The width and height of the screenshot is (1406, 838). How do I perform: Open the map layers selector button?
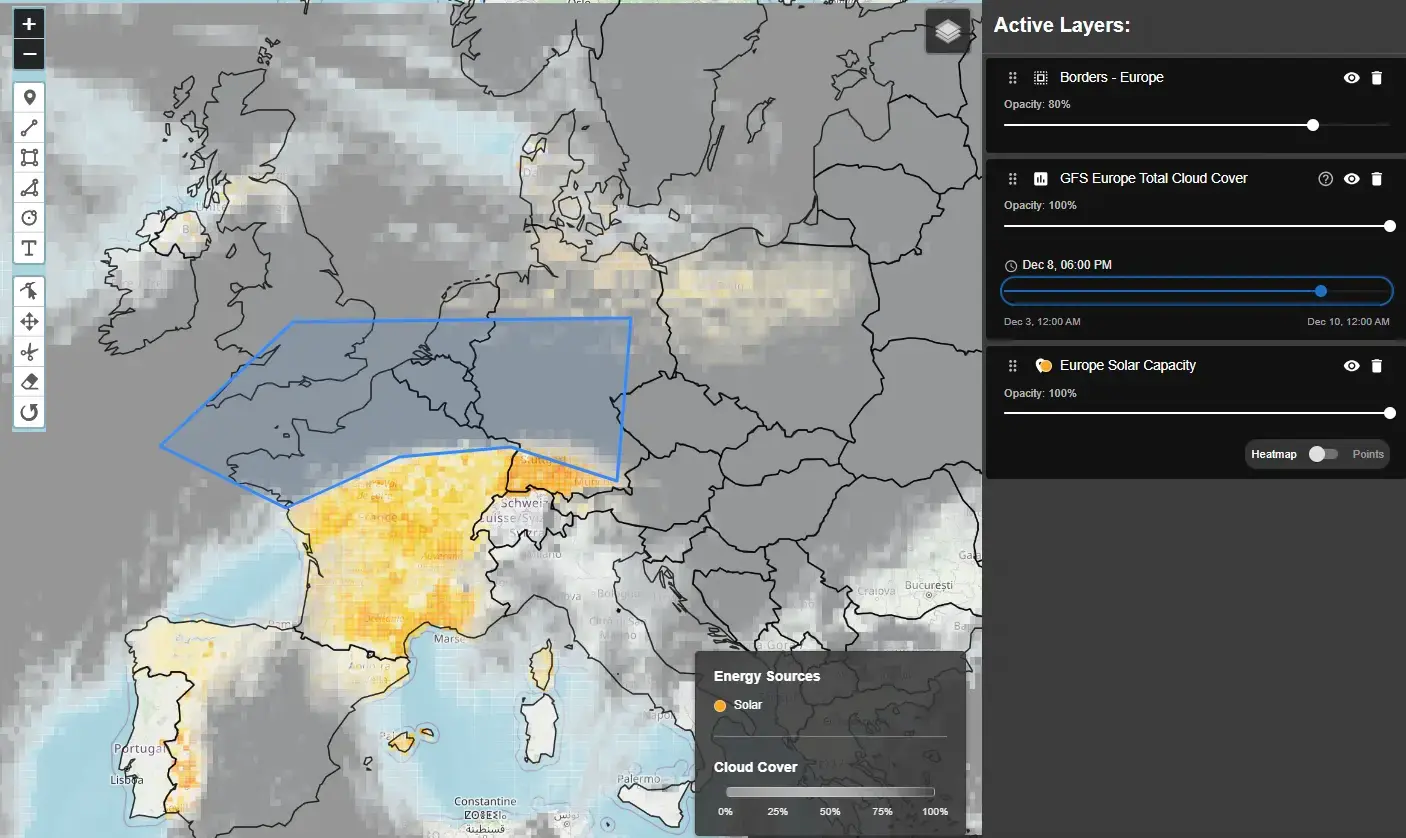pos(948,33)
